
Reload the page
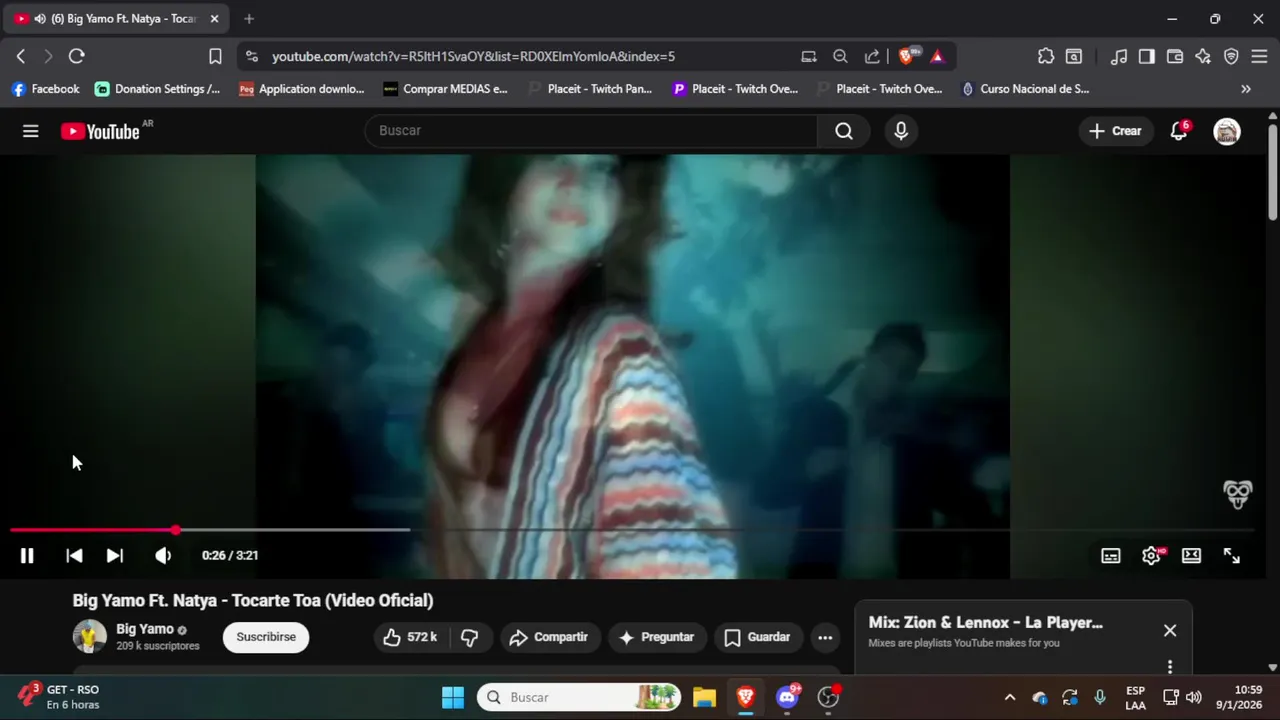click(x=77, y=56)
